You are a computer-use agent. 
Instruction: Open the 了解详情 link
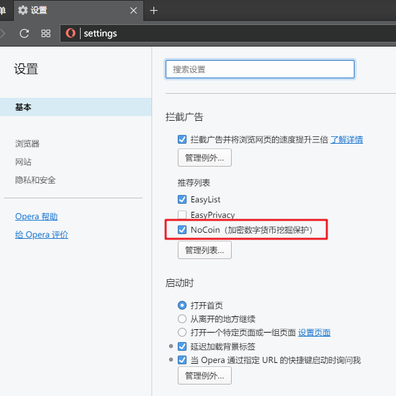coord(347,139)
